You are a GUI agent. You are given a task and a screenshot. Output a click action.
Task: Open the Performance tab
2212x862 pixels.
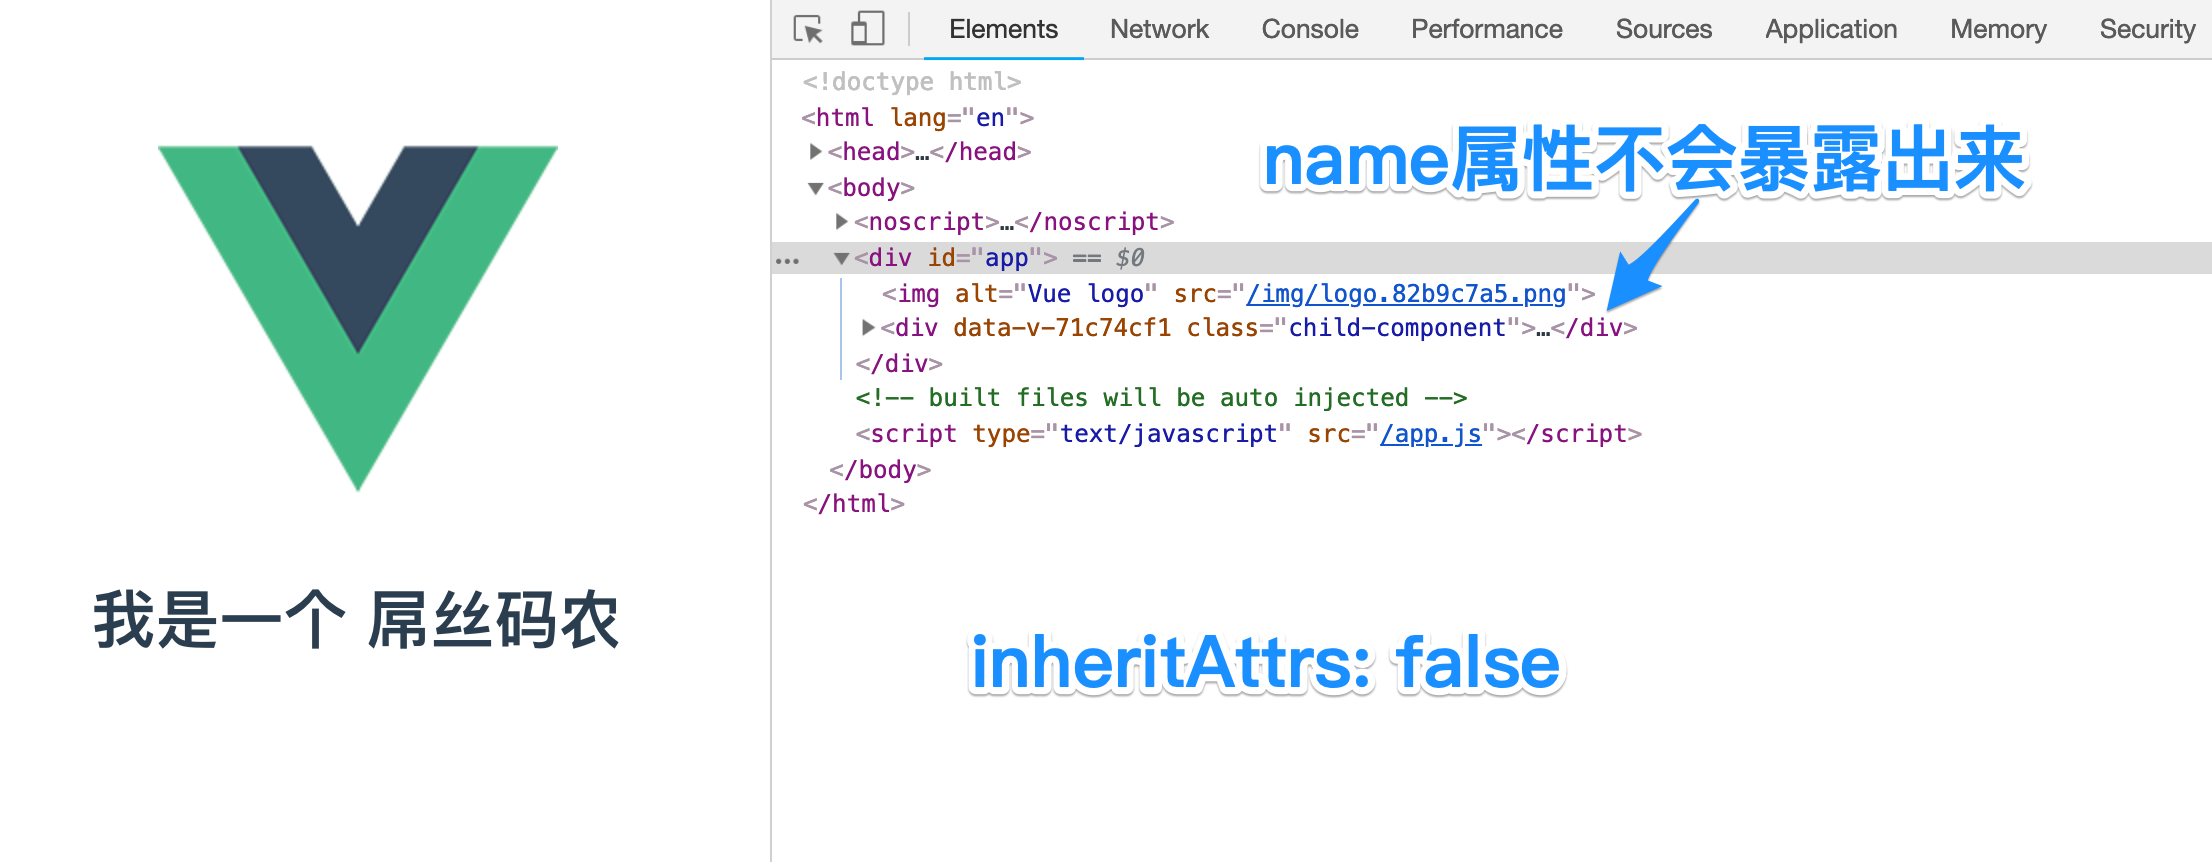point(1486,29)
